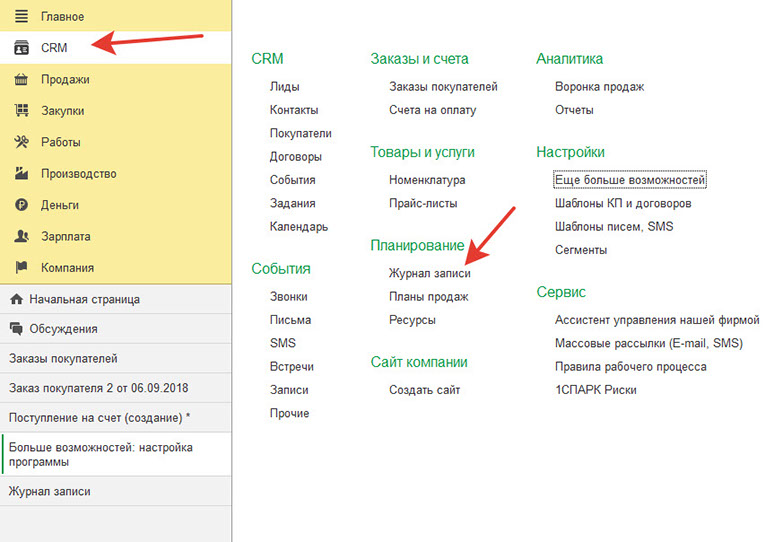Screen dimensions: 783x542
Task: Open the Работы section
Action: tap(116, 142)
